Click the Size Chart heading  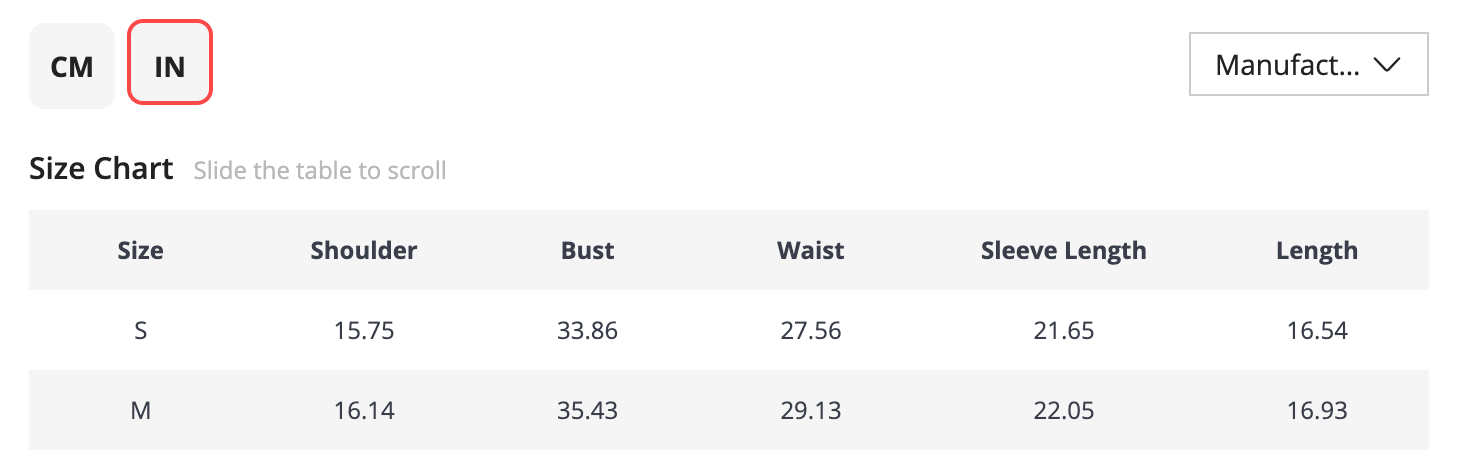101,169
